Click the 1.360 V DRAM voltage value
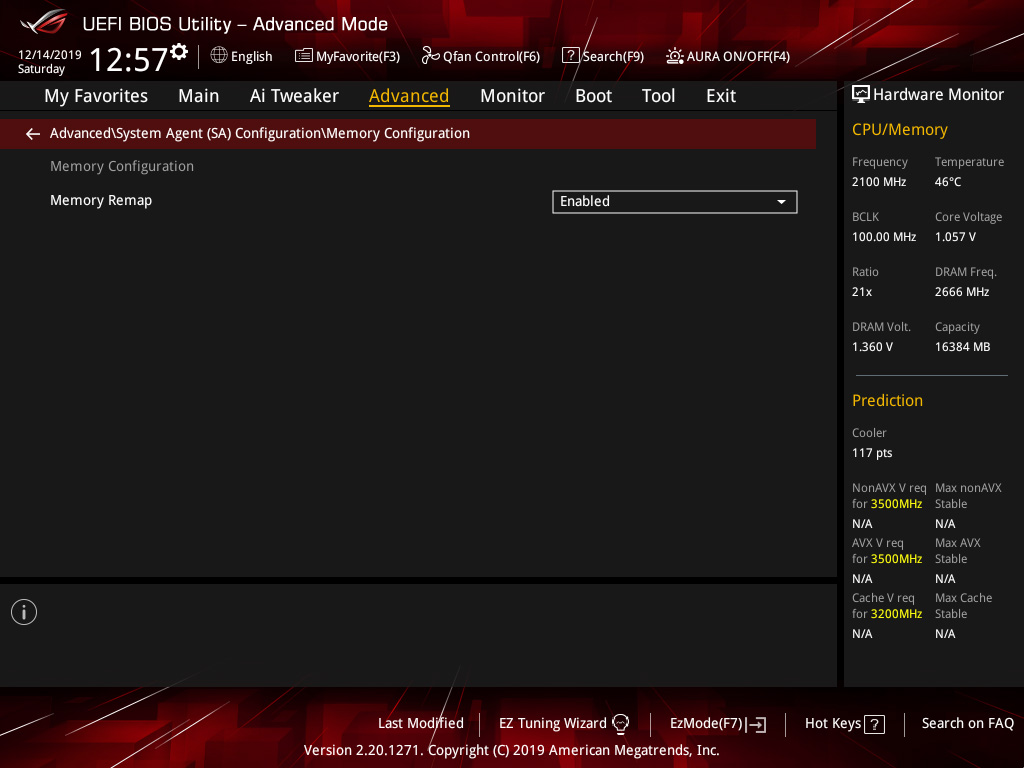The width and height of the screenshot is (1024, 768). pyautogui.click(x=872, y=347)
